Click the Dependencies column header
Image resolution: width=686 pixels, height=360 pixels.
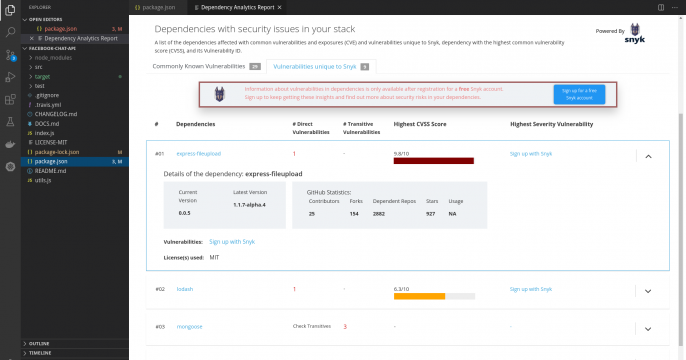pos(196,124)
